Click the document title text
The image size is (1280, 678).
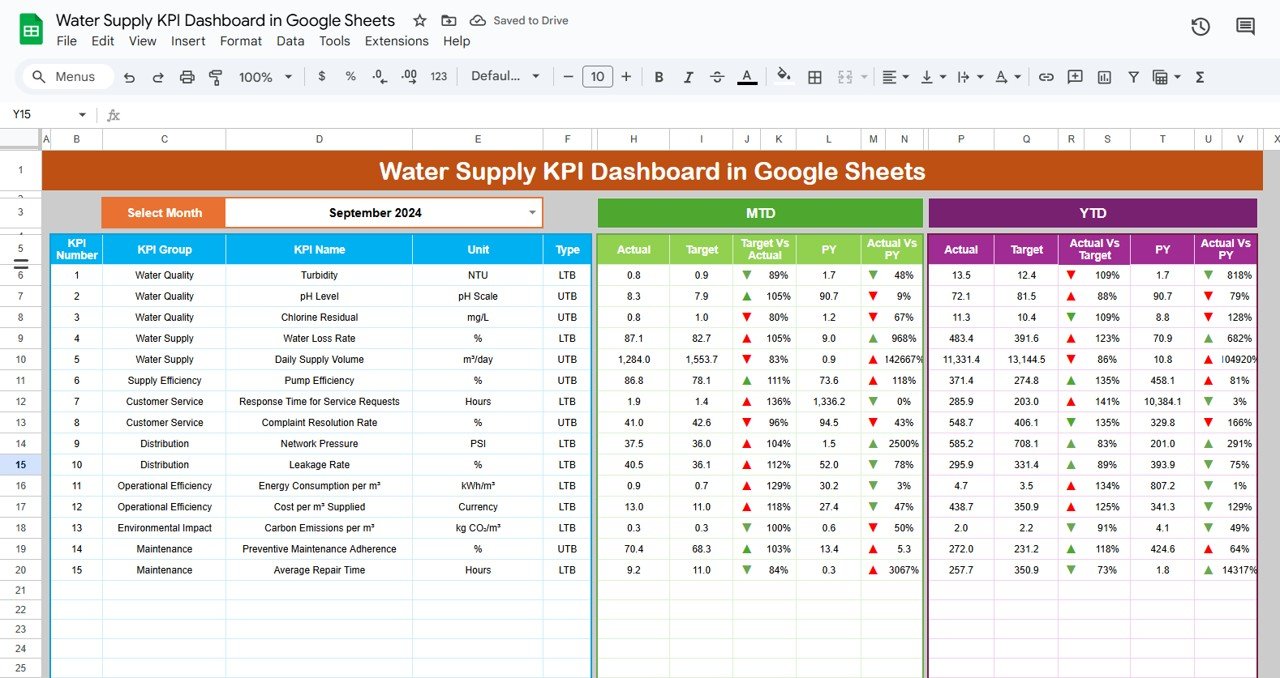pyautogui.click(x=225, y=20)
